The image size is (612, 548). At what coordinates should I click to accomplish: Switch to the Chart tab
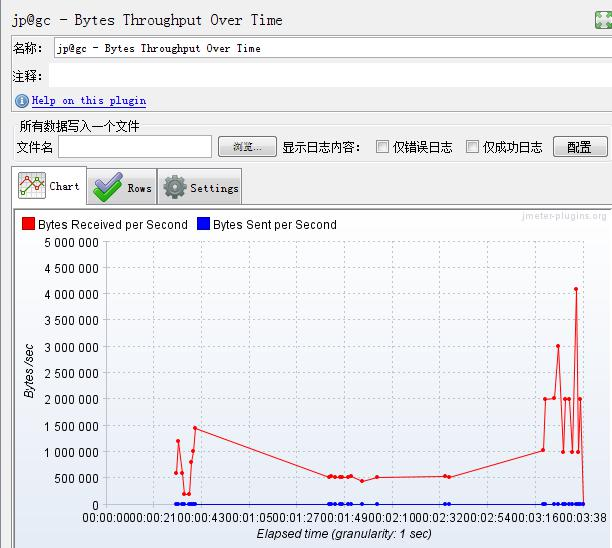(50, 186)
